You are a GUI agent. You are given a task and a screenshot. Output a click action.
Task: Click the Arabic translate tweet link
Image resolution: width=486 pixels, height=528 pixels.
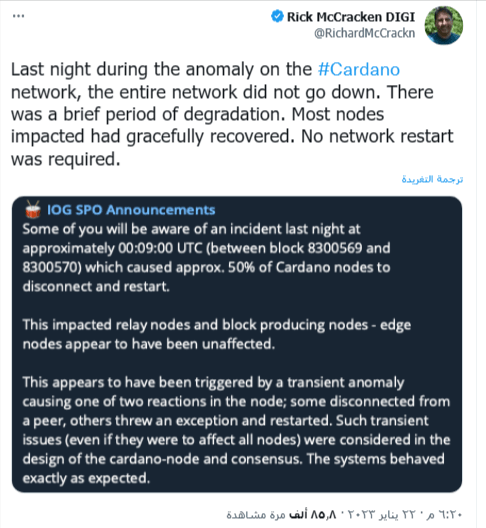click(x=432, y=179)
